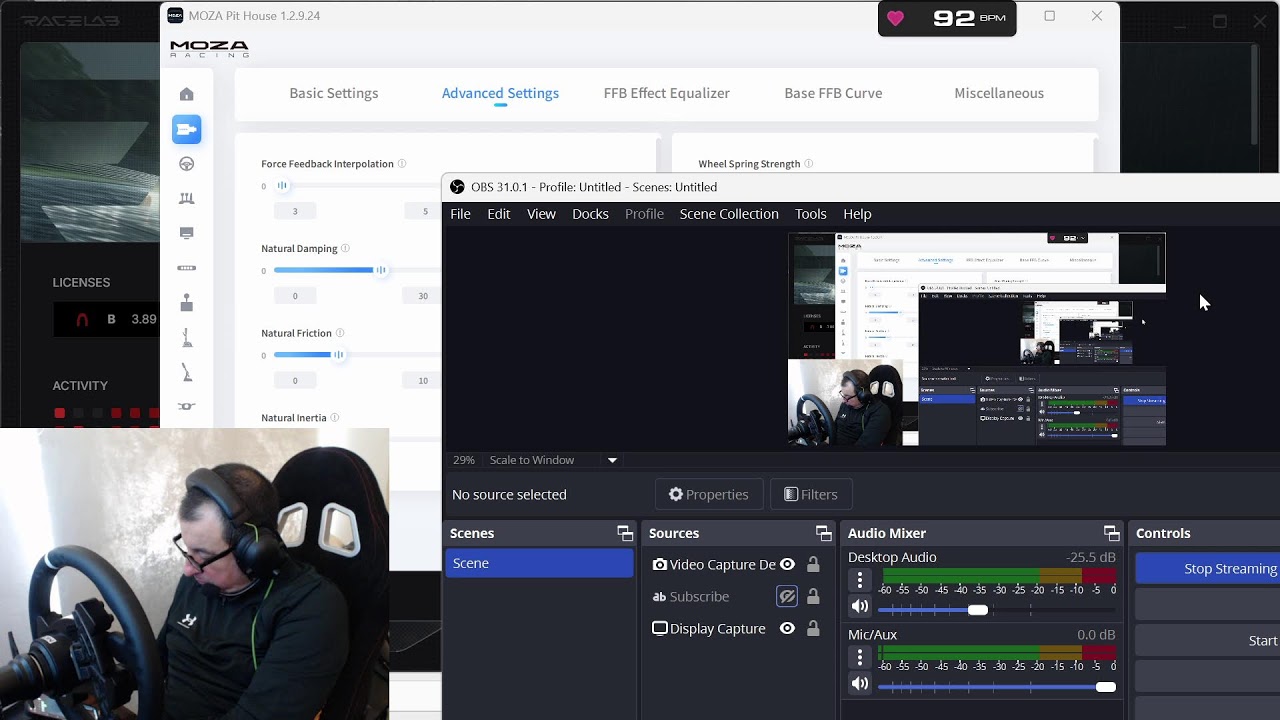
Task: Show the Subscribe text source
Action: [x=787, y=597]
